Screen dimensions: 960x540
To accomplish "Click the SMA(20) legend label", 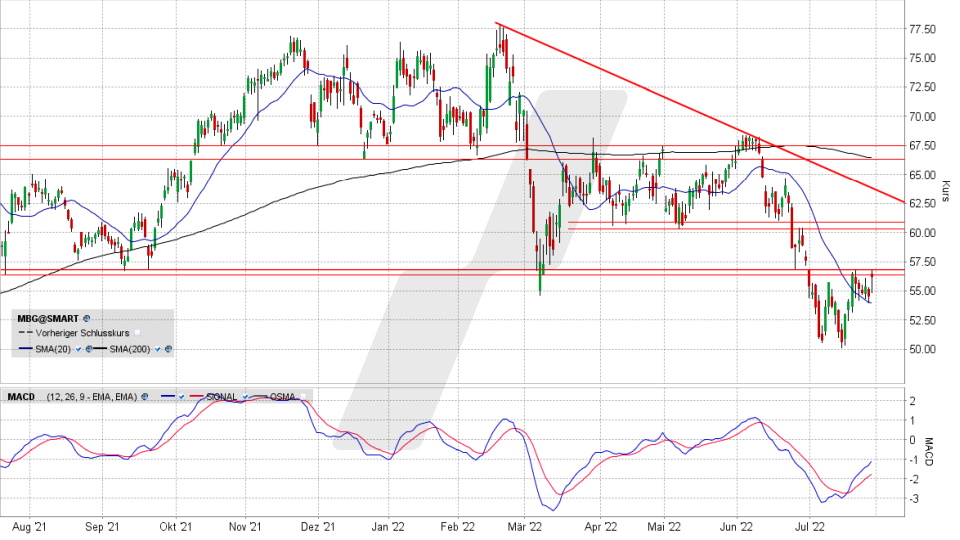I will (53, 349).
